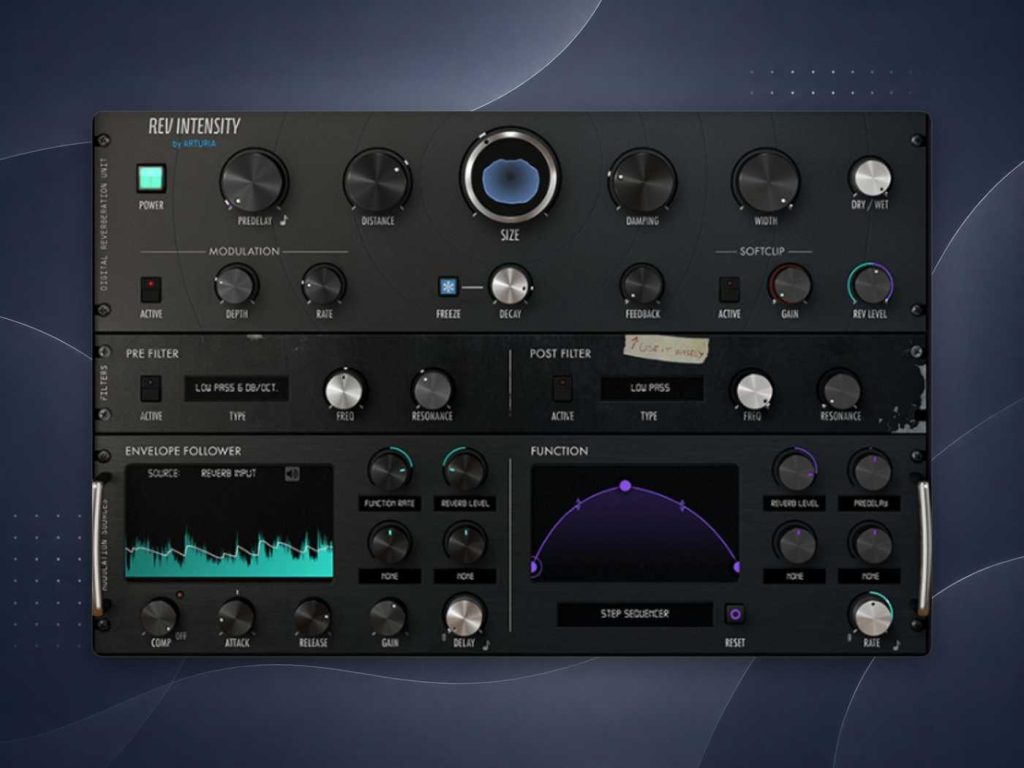Click amount knob above Function Rate label
The image size is (1024, 768).
389,471
